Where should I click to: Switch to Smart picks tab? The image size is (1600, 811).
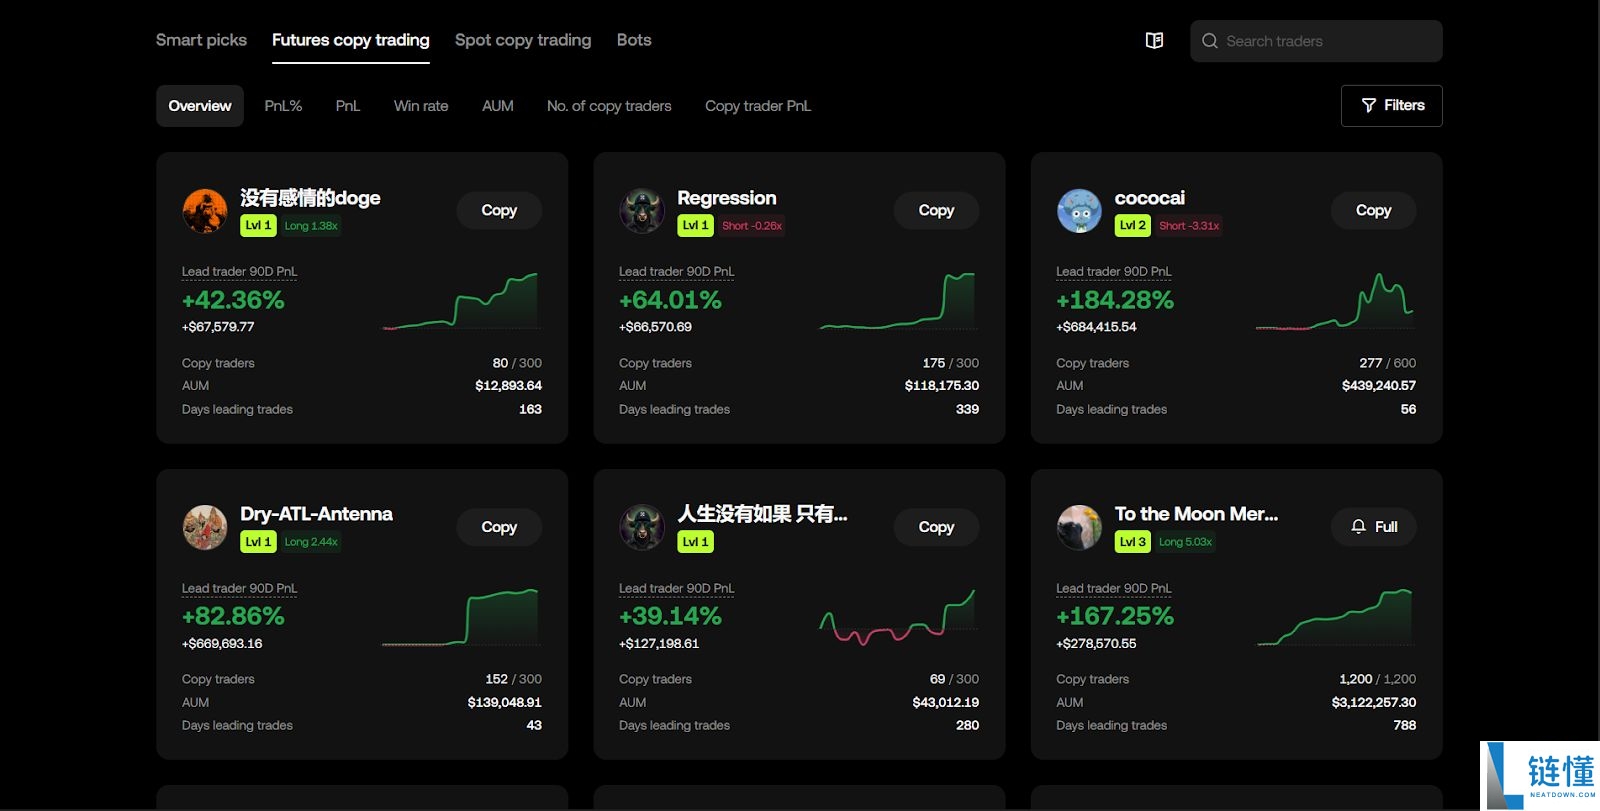[201, 40]
